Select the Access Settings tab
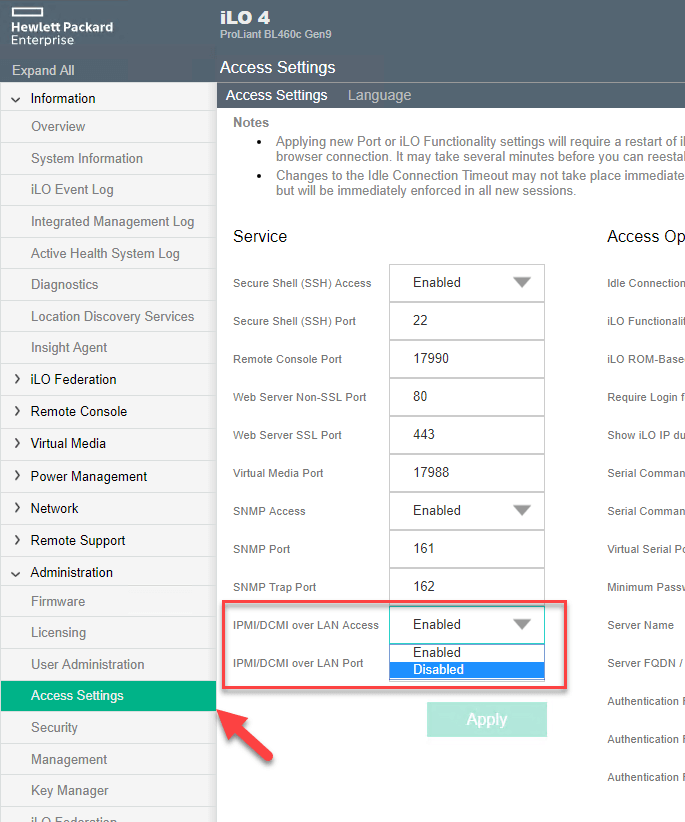Image resolution: width=685 pixels, height=822 pixels. tap(277, 95)
